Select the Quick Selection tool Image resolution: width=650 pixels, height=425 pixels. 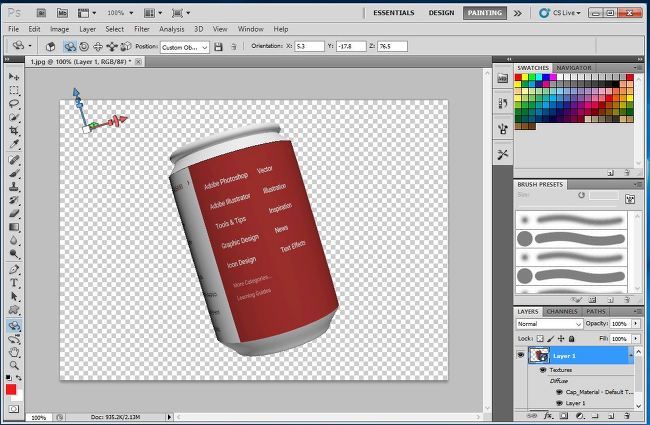pos(14,117)
